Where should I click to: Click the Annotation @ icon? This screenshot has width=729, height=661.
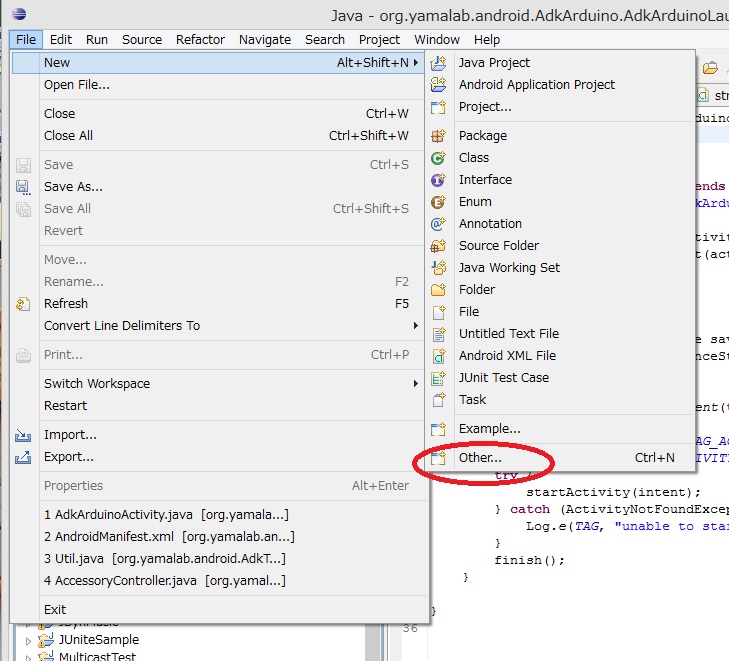[x=438, y=224]
